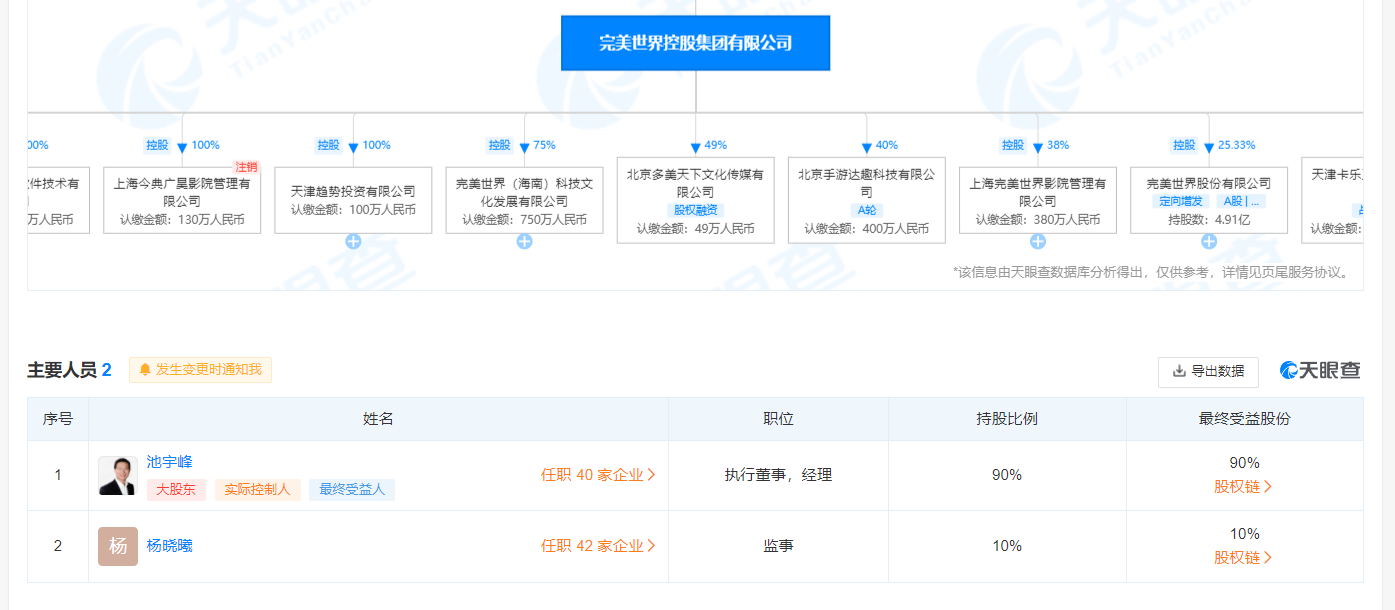Open 任职 40 家企业 link
1395x610 pixels.
pos(598,475)
